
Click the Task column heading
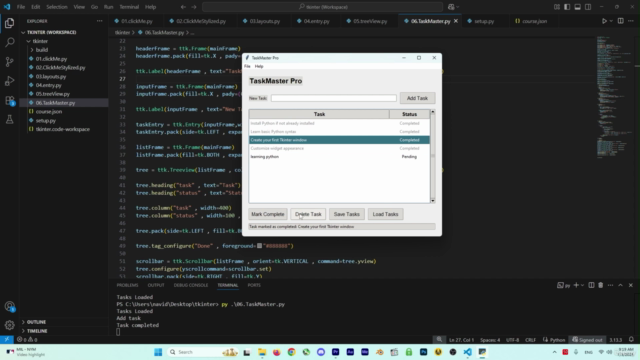pyautogui.click(x=319, y=114)
